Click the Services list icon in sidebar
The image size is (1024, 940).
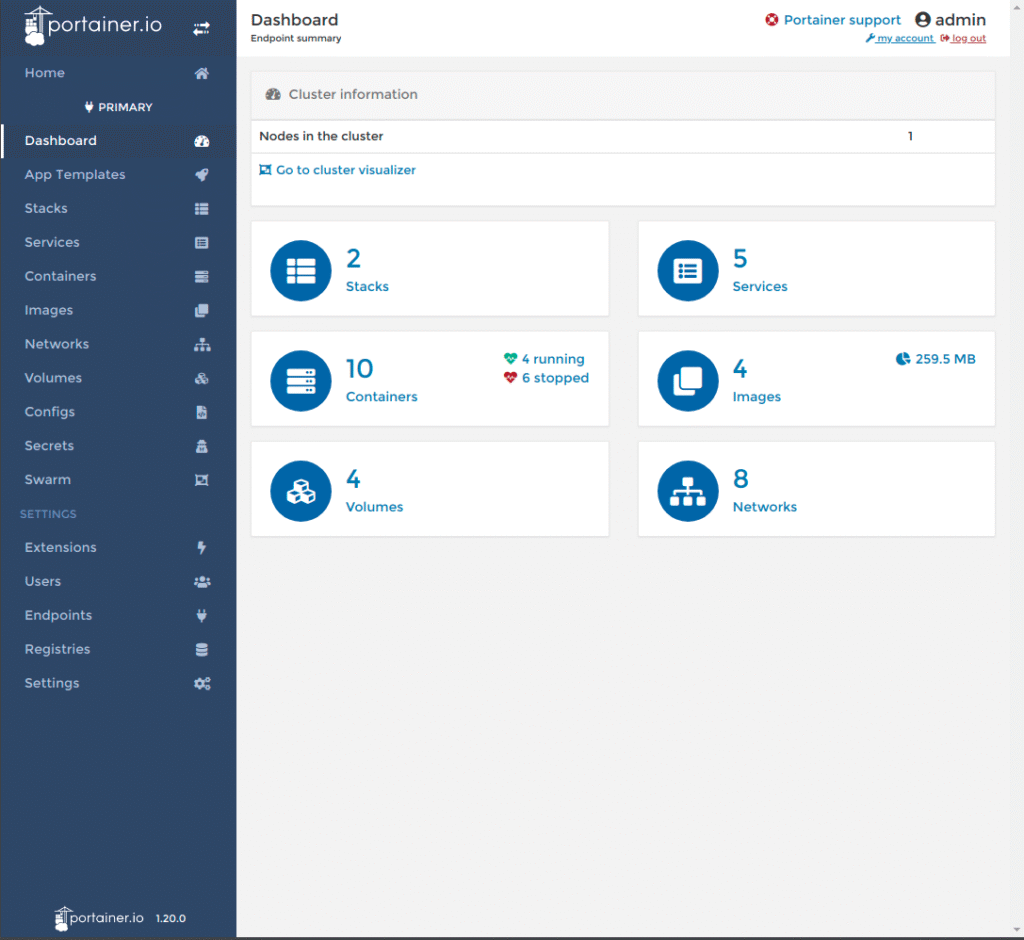click(202, 243)
